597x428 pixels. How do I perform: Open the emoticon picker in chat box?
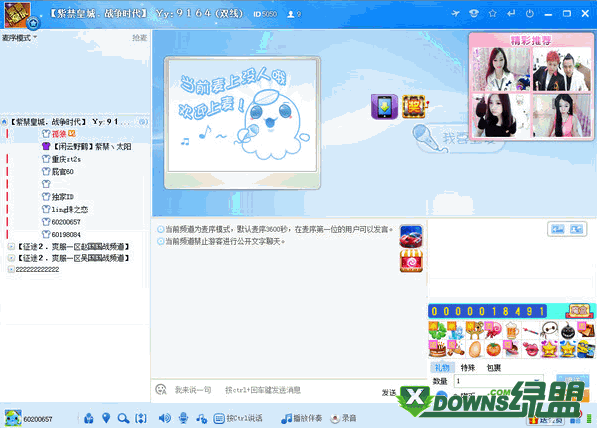click(x=161, y=390)
